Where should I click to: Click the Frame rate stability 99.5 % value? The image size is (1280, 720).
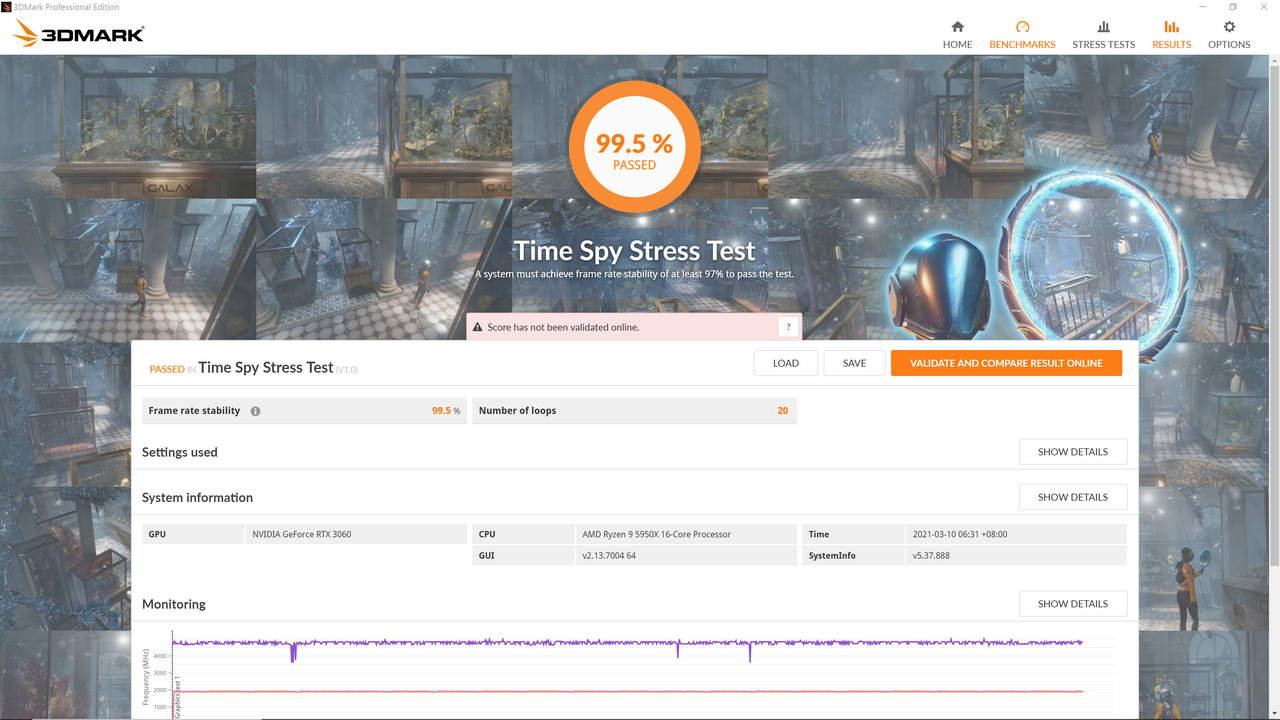tap(446, 411)
